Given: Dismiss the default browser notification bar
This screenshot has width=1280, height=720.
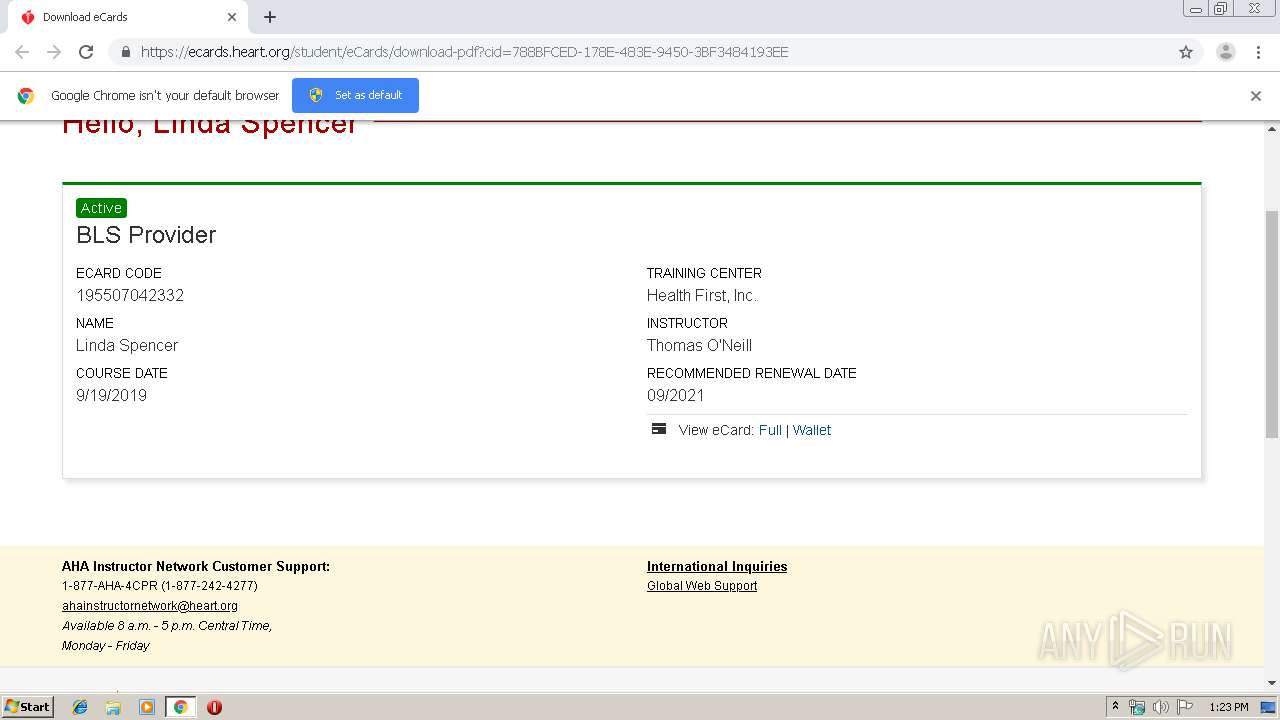Looking at the screenshot, I should point(1256,96).
